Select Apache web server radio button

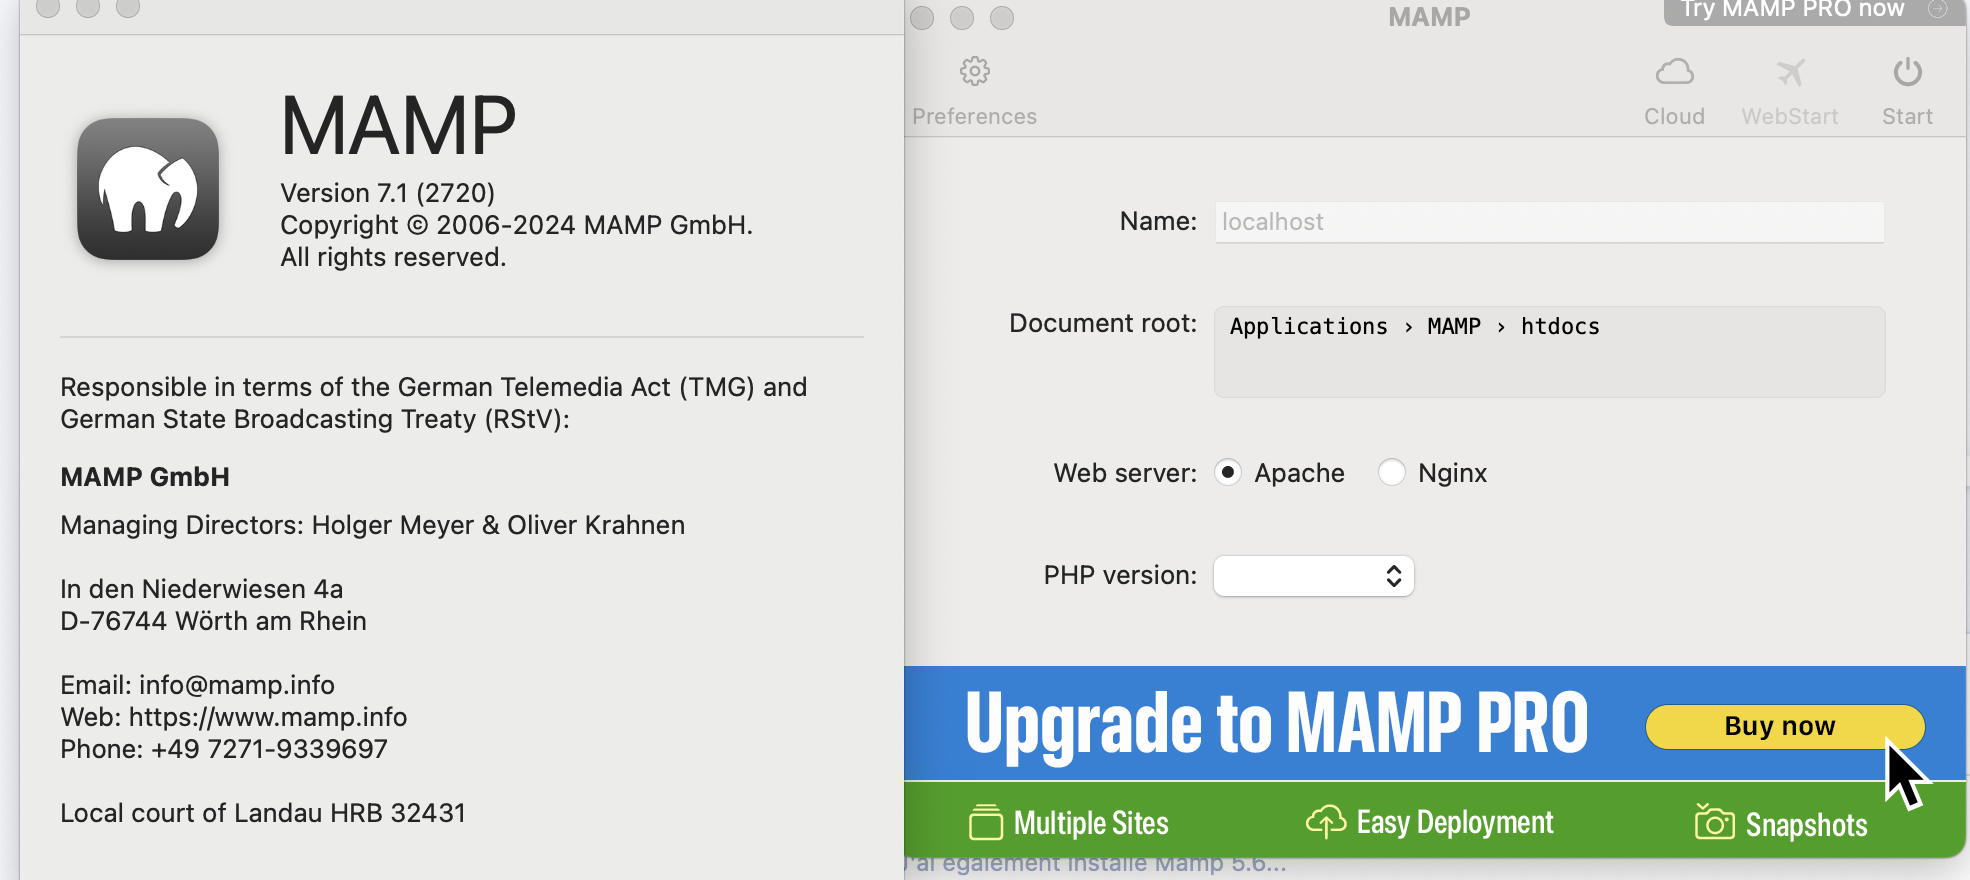pos(1228,472)
